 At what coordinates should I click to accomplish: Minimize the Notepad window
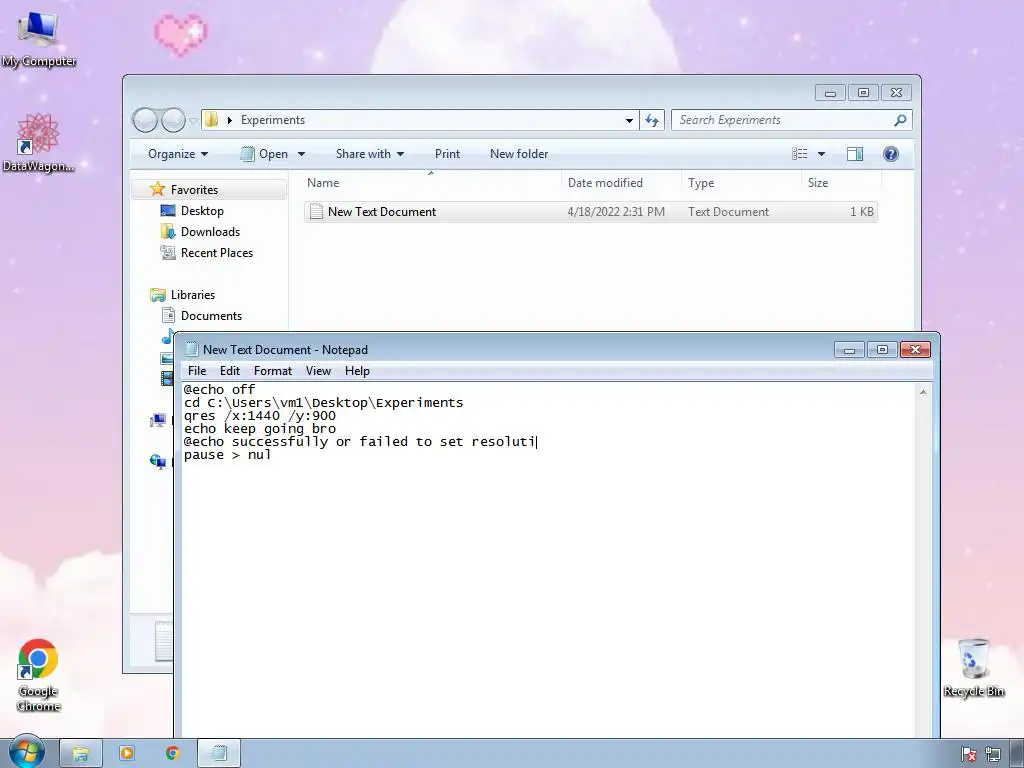[x=849, y=350]
